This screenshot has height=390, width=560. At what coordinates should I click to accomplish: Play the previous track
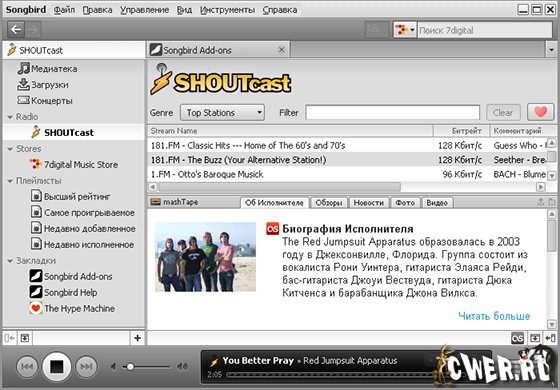click(x=27, y=366)
